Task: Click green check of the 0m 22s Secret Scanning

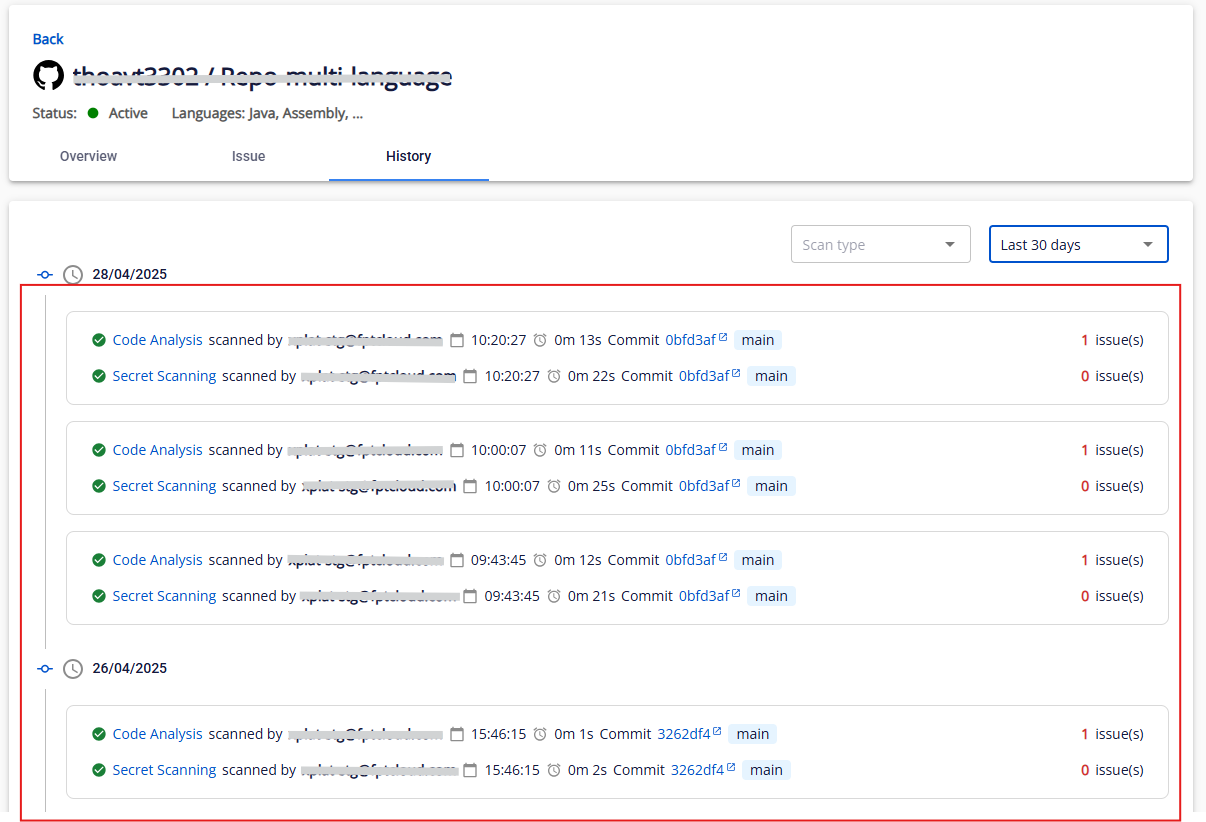Action: point(99,376)
